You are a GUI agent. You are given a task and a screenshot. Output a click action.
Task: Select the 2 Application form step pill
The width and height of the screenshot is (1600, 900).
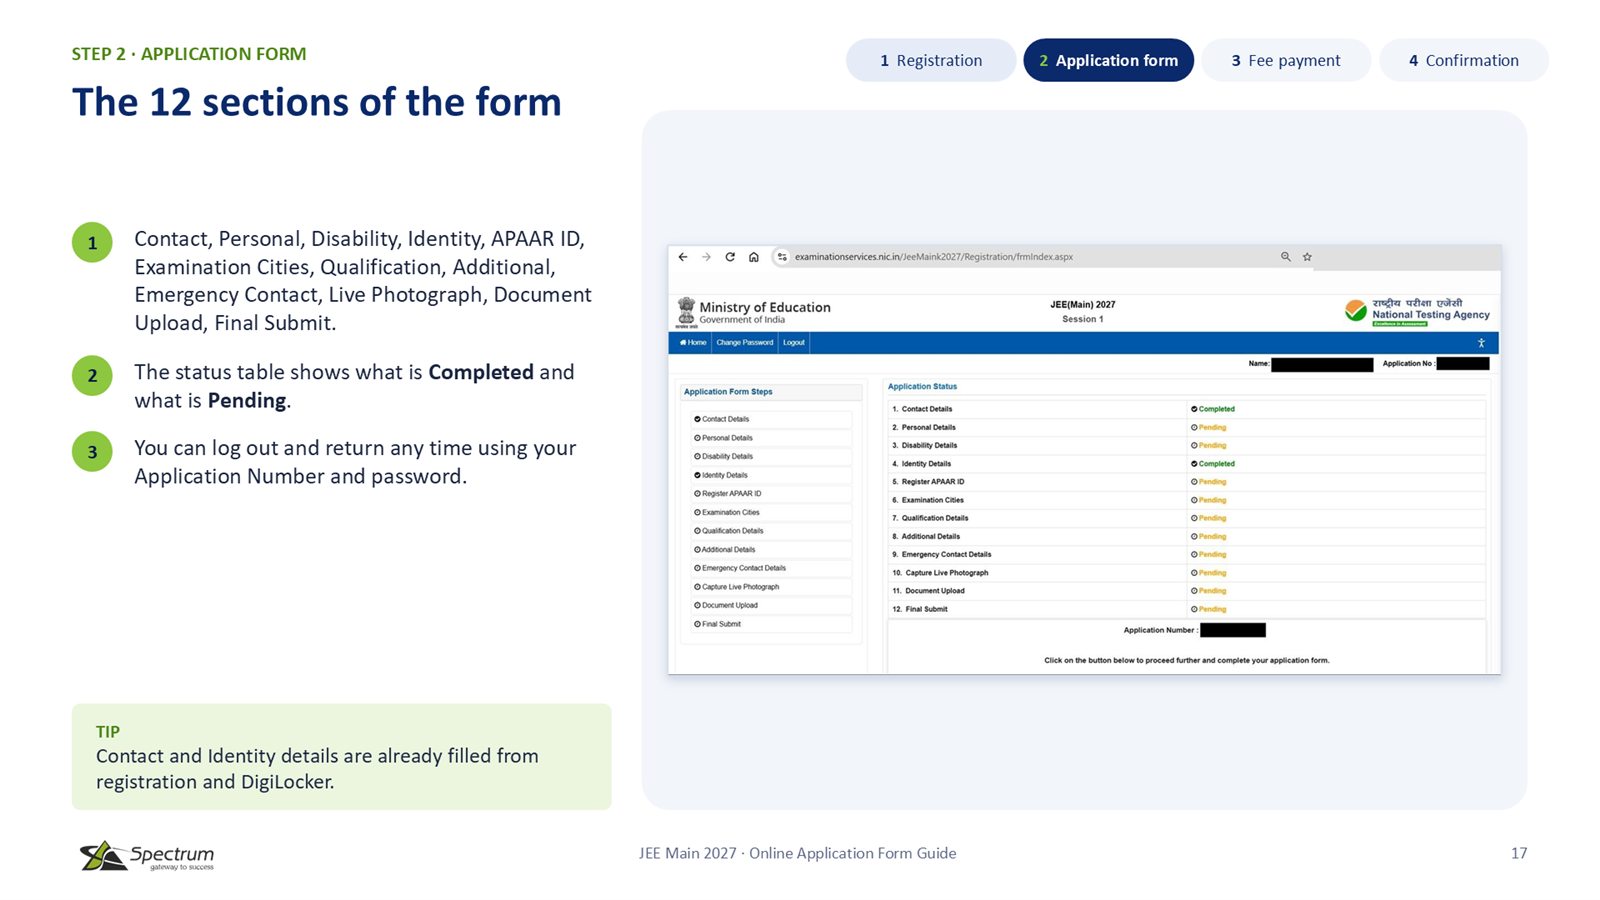point(1108,60)
